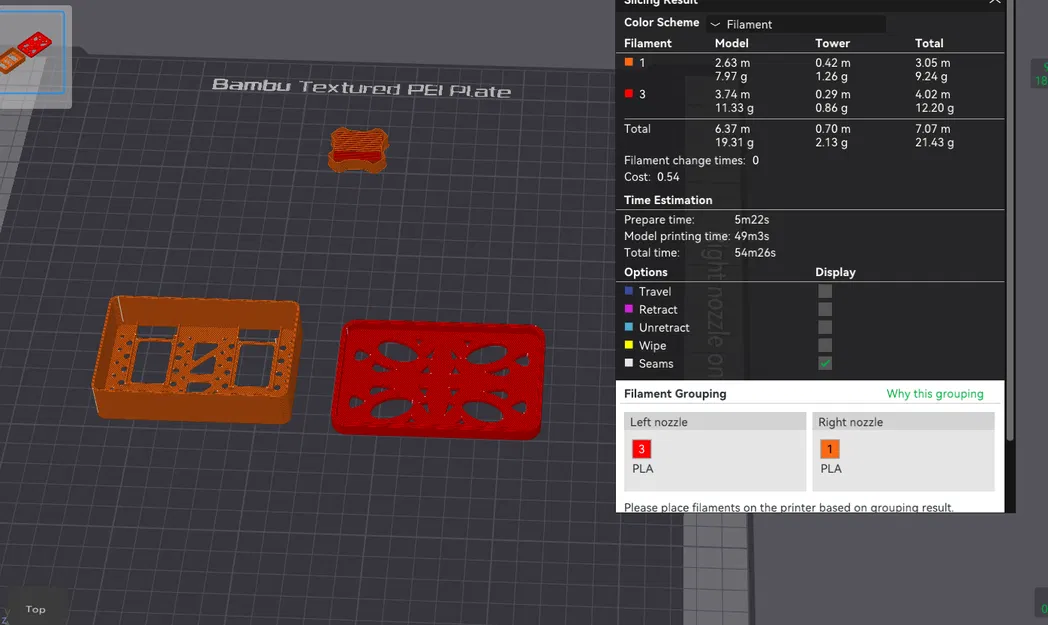Toggle the Wipe display checkbox
The width and height of the screenshot is (1048, 625).
coord(825,346)
